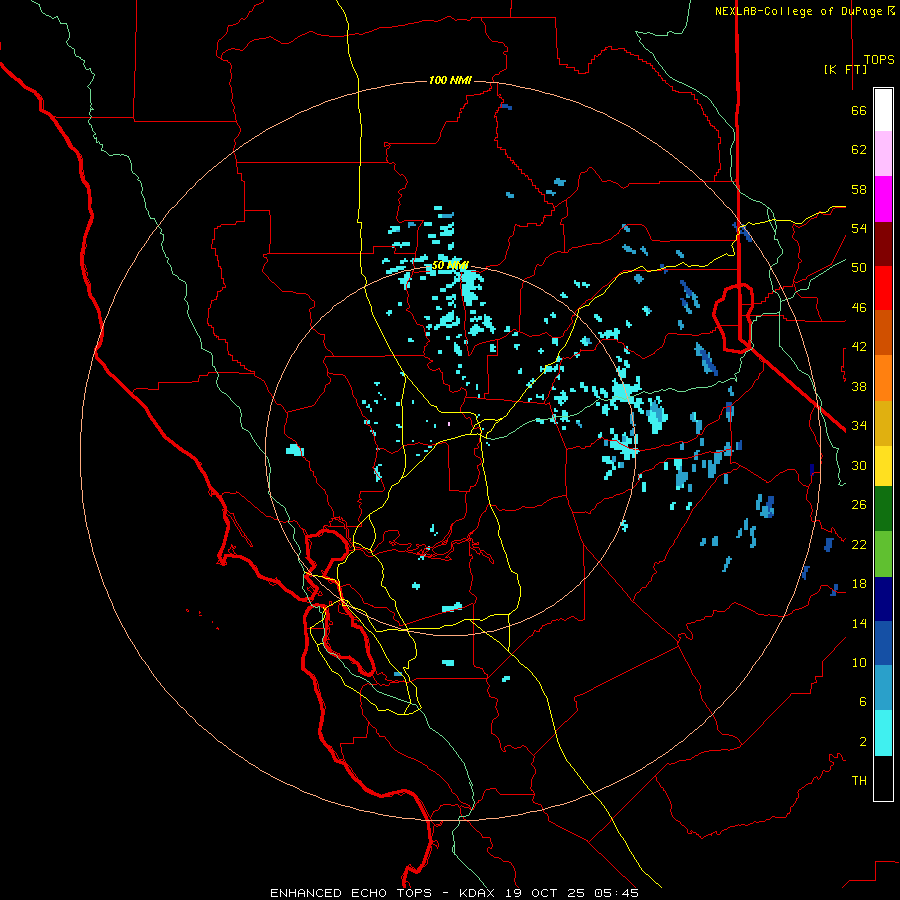Click the '42' legend value

coord(859,347)
